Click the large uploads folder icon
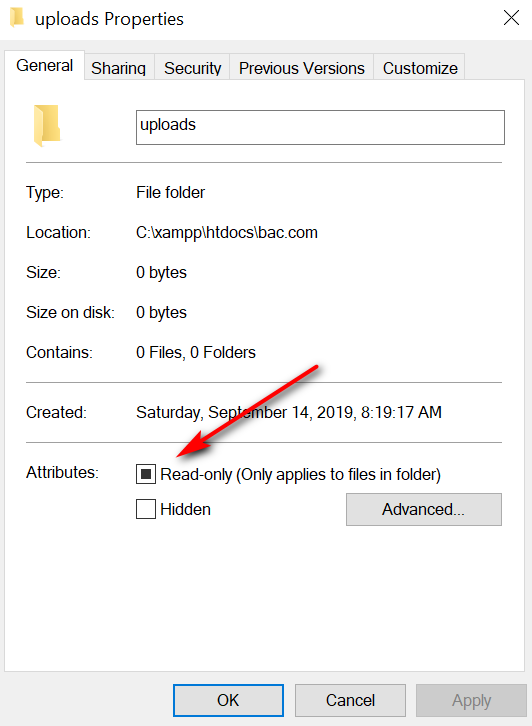 [47, 125]
